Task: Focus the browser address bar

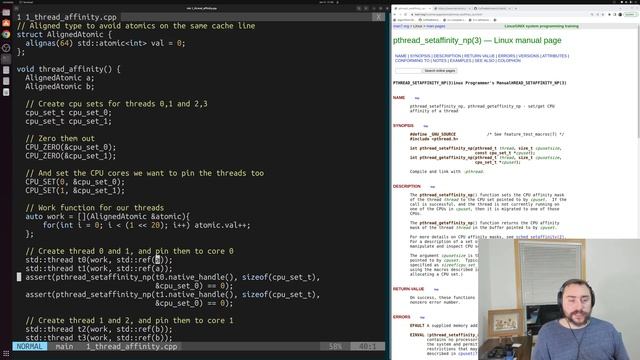Action: 500,14
